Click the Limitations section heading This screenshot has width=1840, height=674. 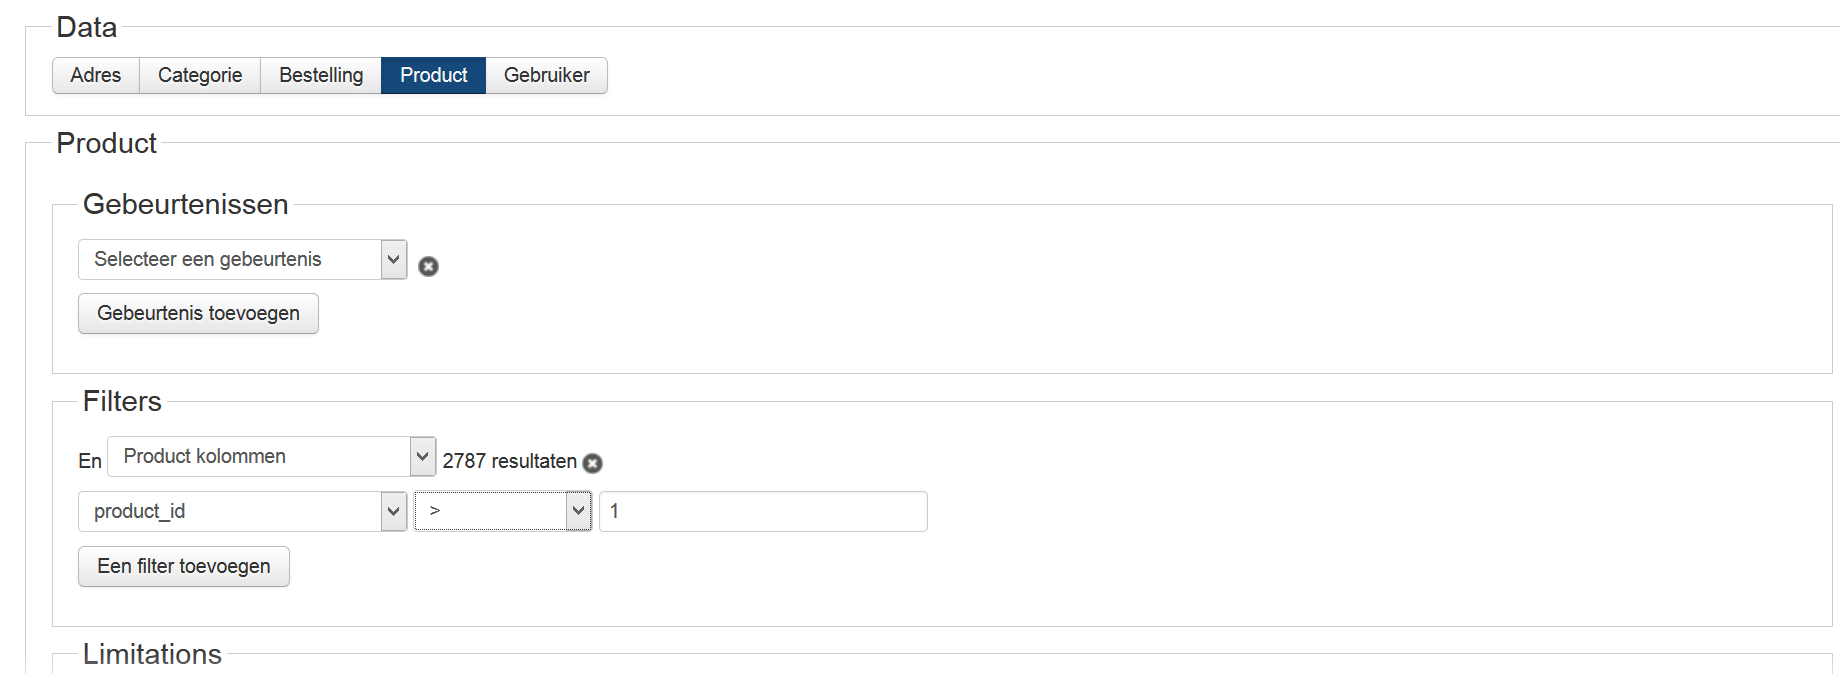click(x=152, y=654)
